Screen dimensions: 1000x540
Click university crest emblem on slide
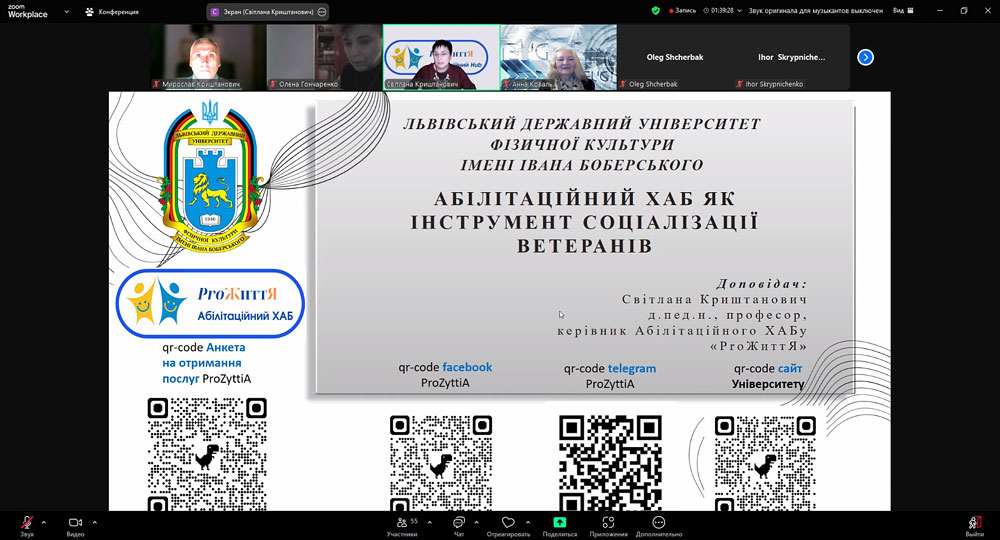coord(210,177)
